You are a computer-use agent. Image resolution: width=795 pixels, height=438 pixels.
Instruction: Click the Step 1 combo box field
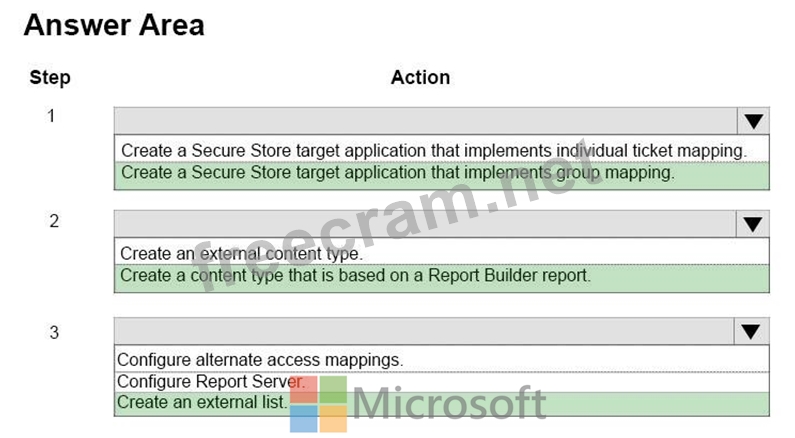coord(427,121)
